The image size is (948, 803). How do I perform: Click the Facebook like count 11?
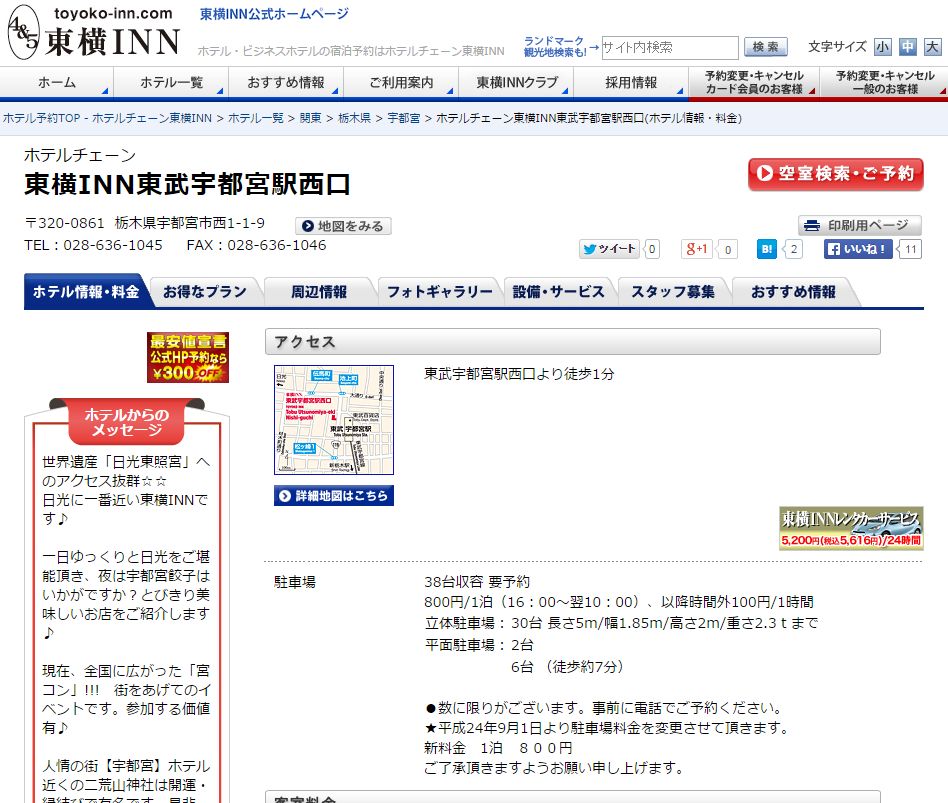pos(911,249)
